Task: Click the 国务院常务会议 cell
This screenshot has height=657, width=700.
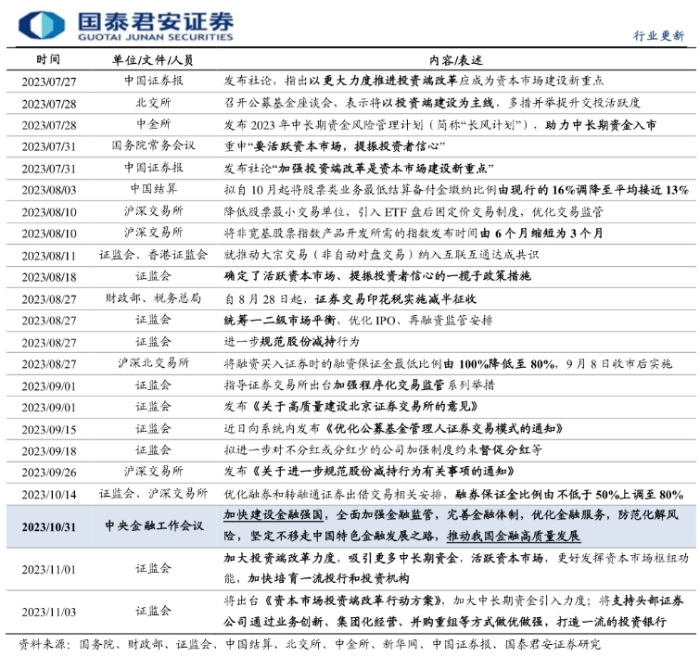Action: (x=153, y=146)
